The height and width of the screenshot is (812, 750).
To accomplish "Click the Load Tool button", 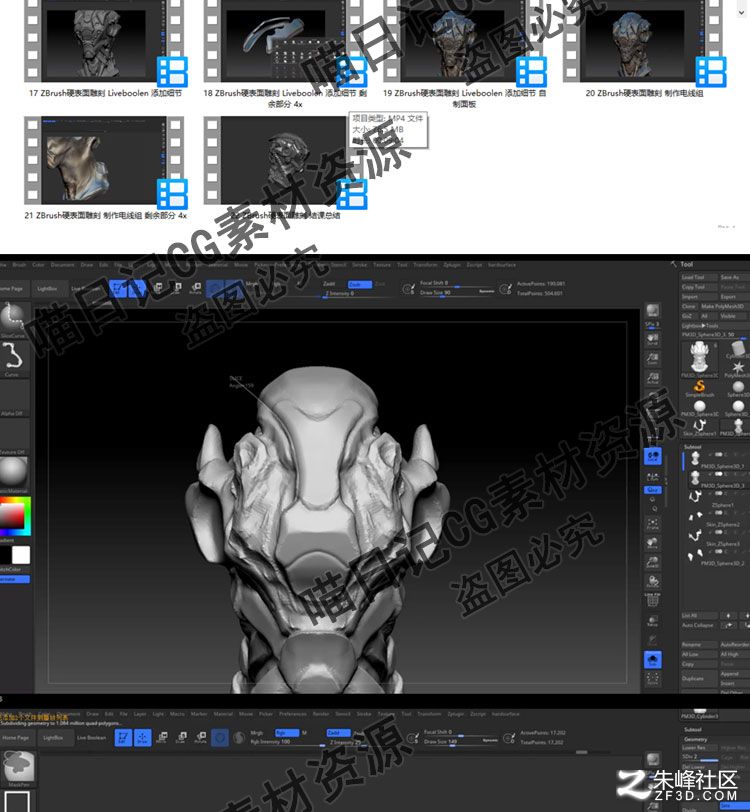I will (x=698, y=277).
